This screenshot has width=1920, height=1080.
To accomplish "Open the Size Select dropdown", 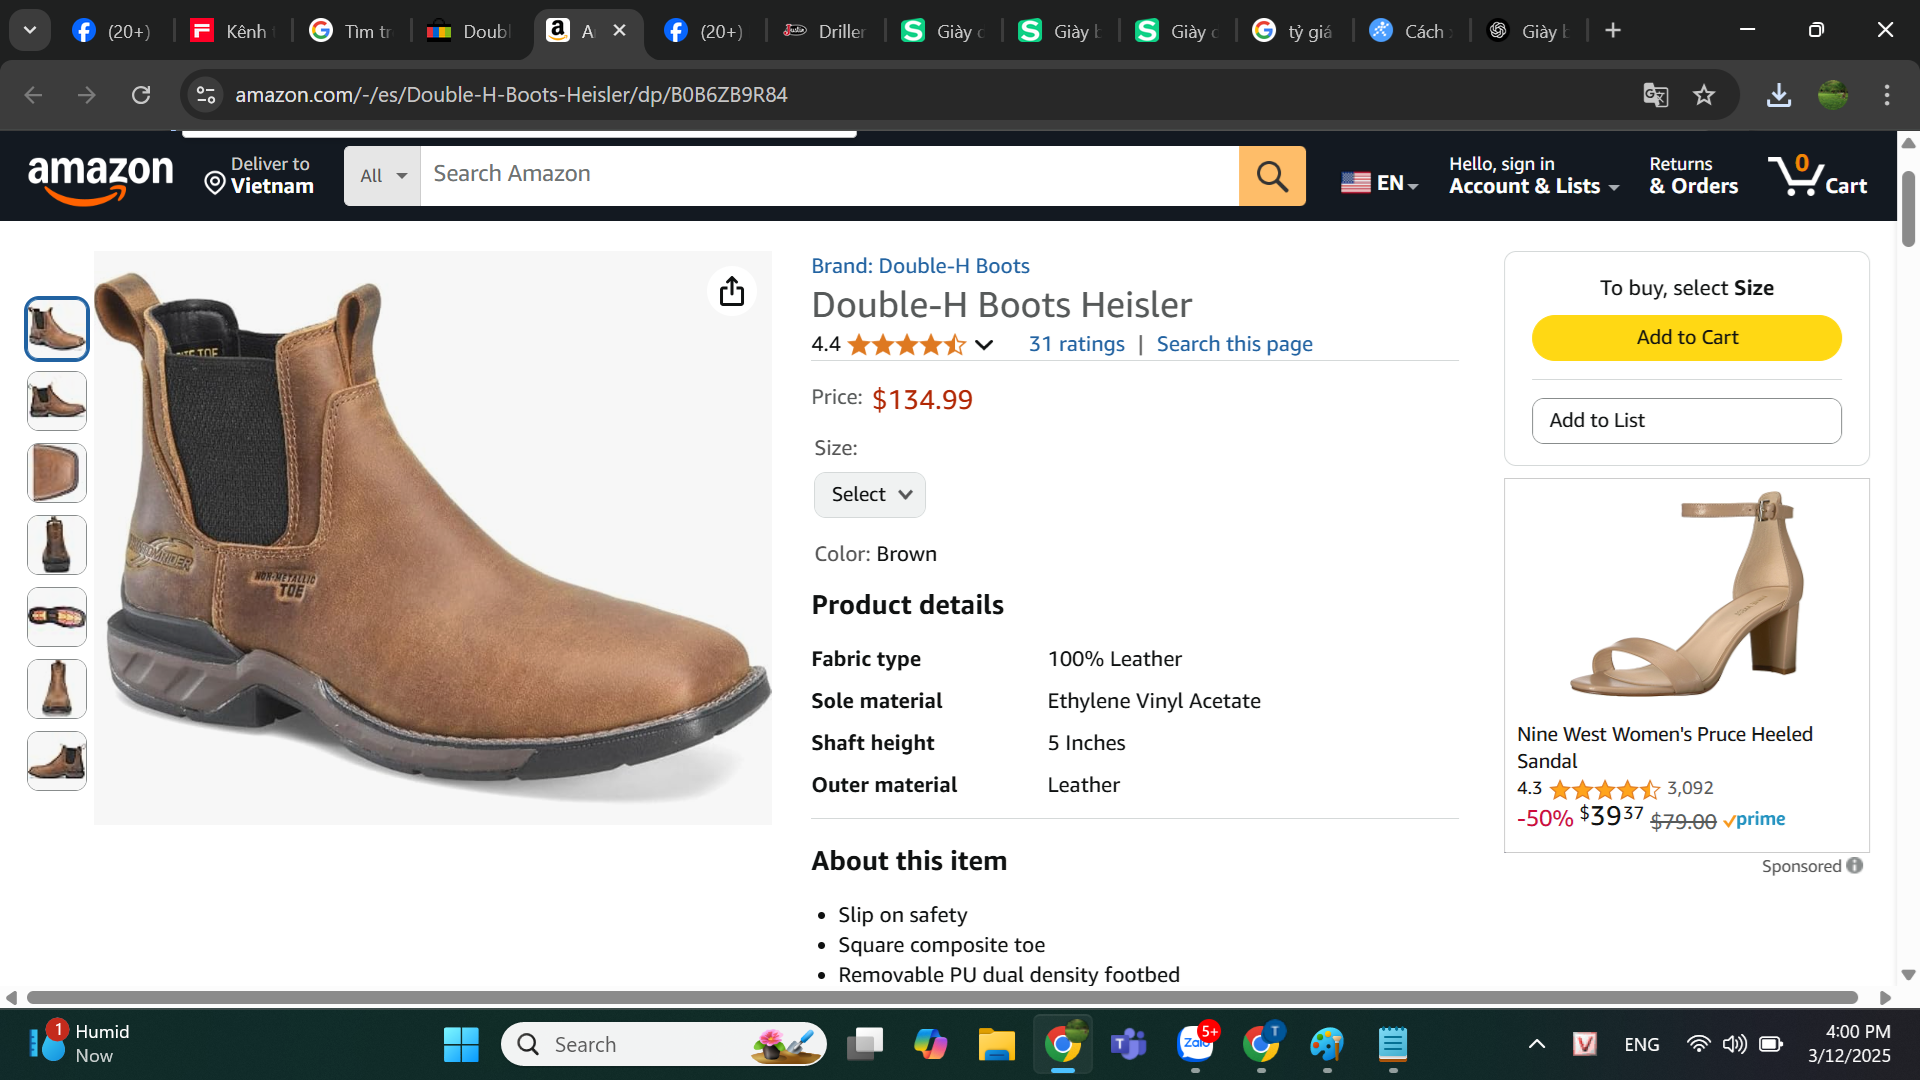I will [869, 495].
